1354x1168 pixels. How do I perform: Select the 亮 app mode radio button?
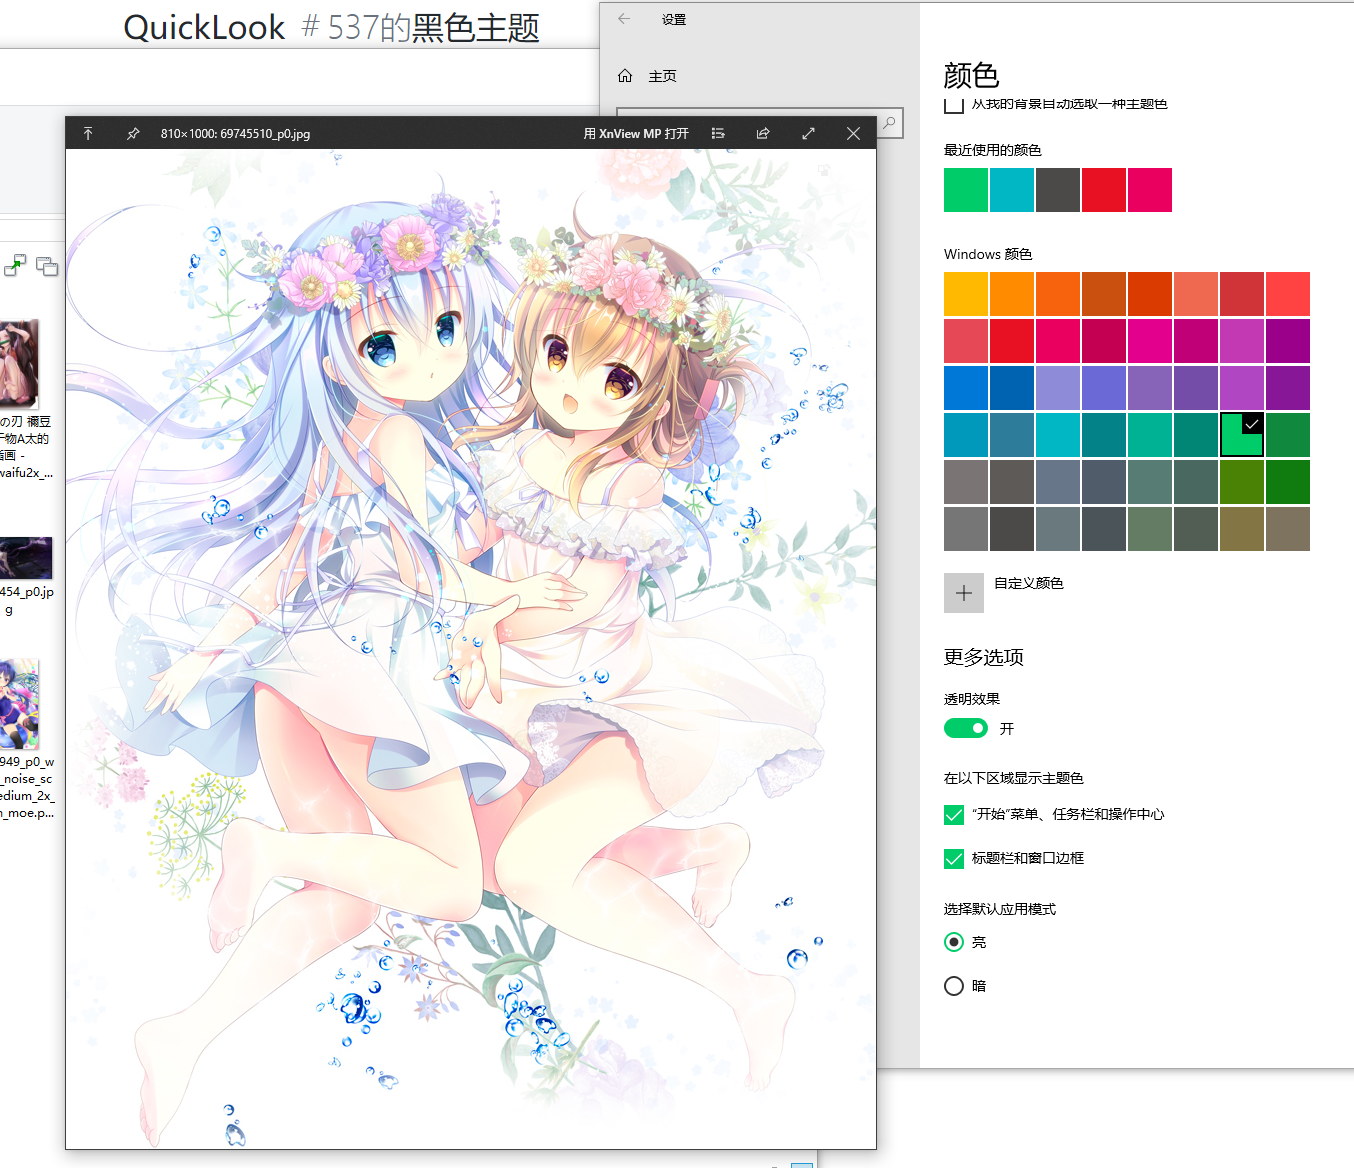954,942
